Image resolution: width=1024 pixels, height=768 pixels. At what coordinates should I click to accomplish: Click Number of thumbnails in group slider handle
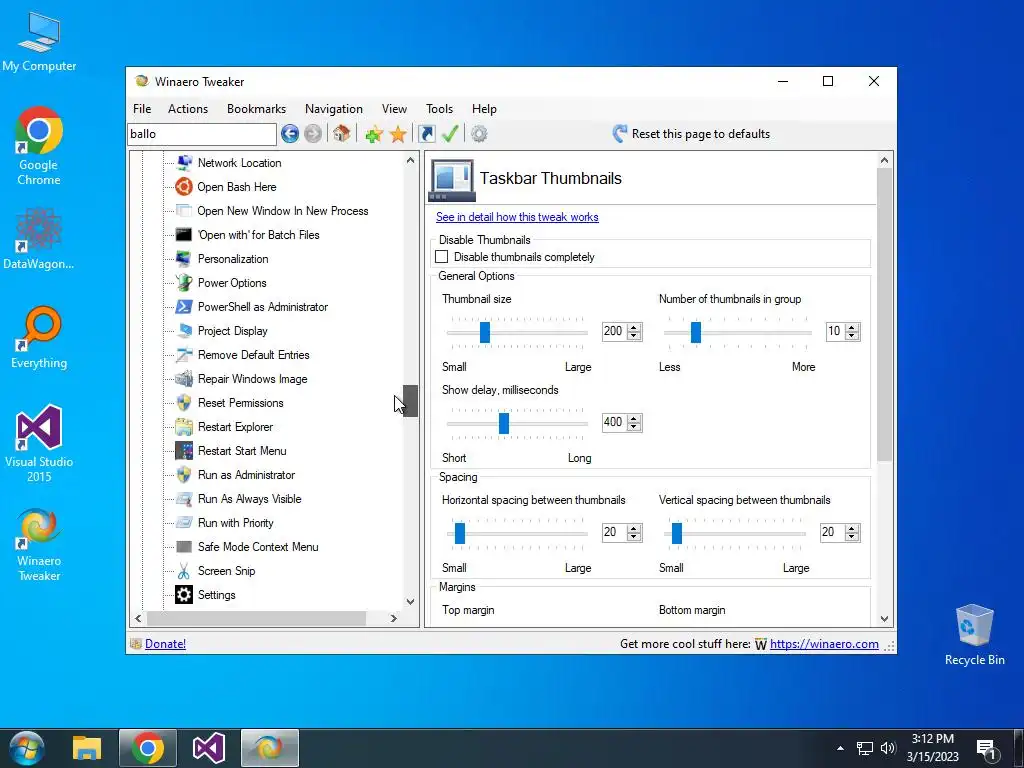click(696, 332)
